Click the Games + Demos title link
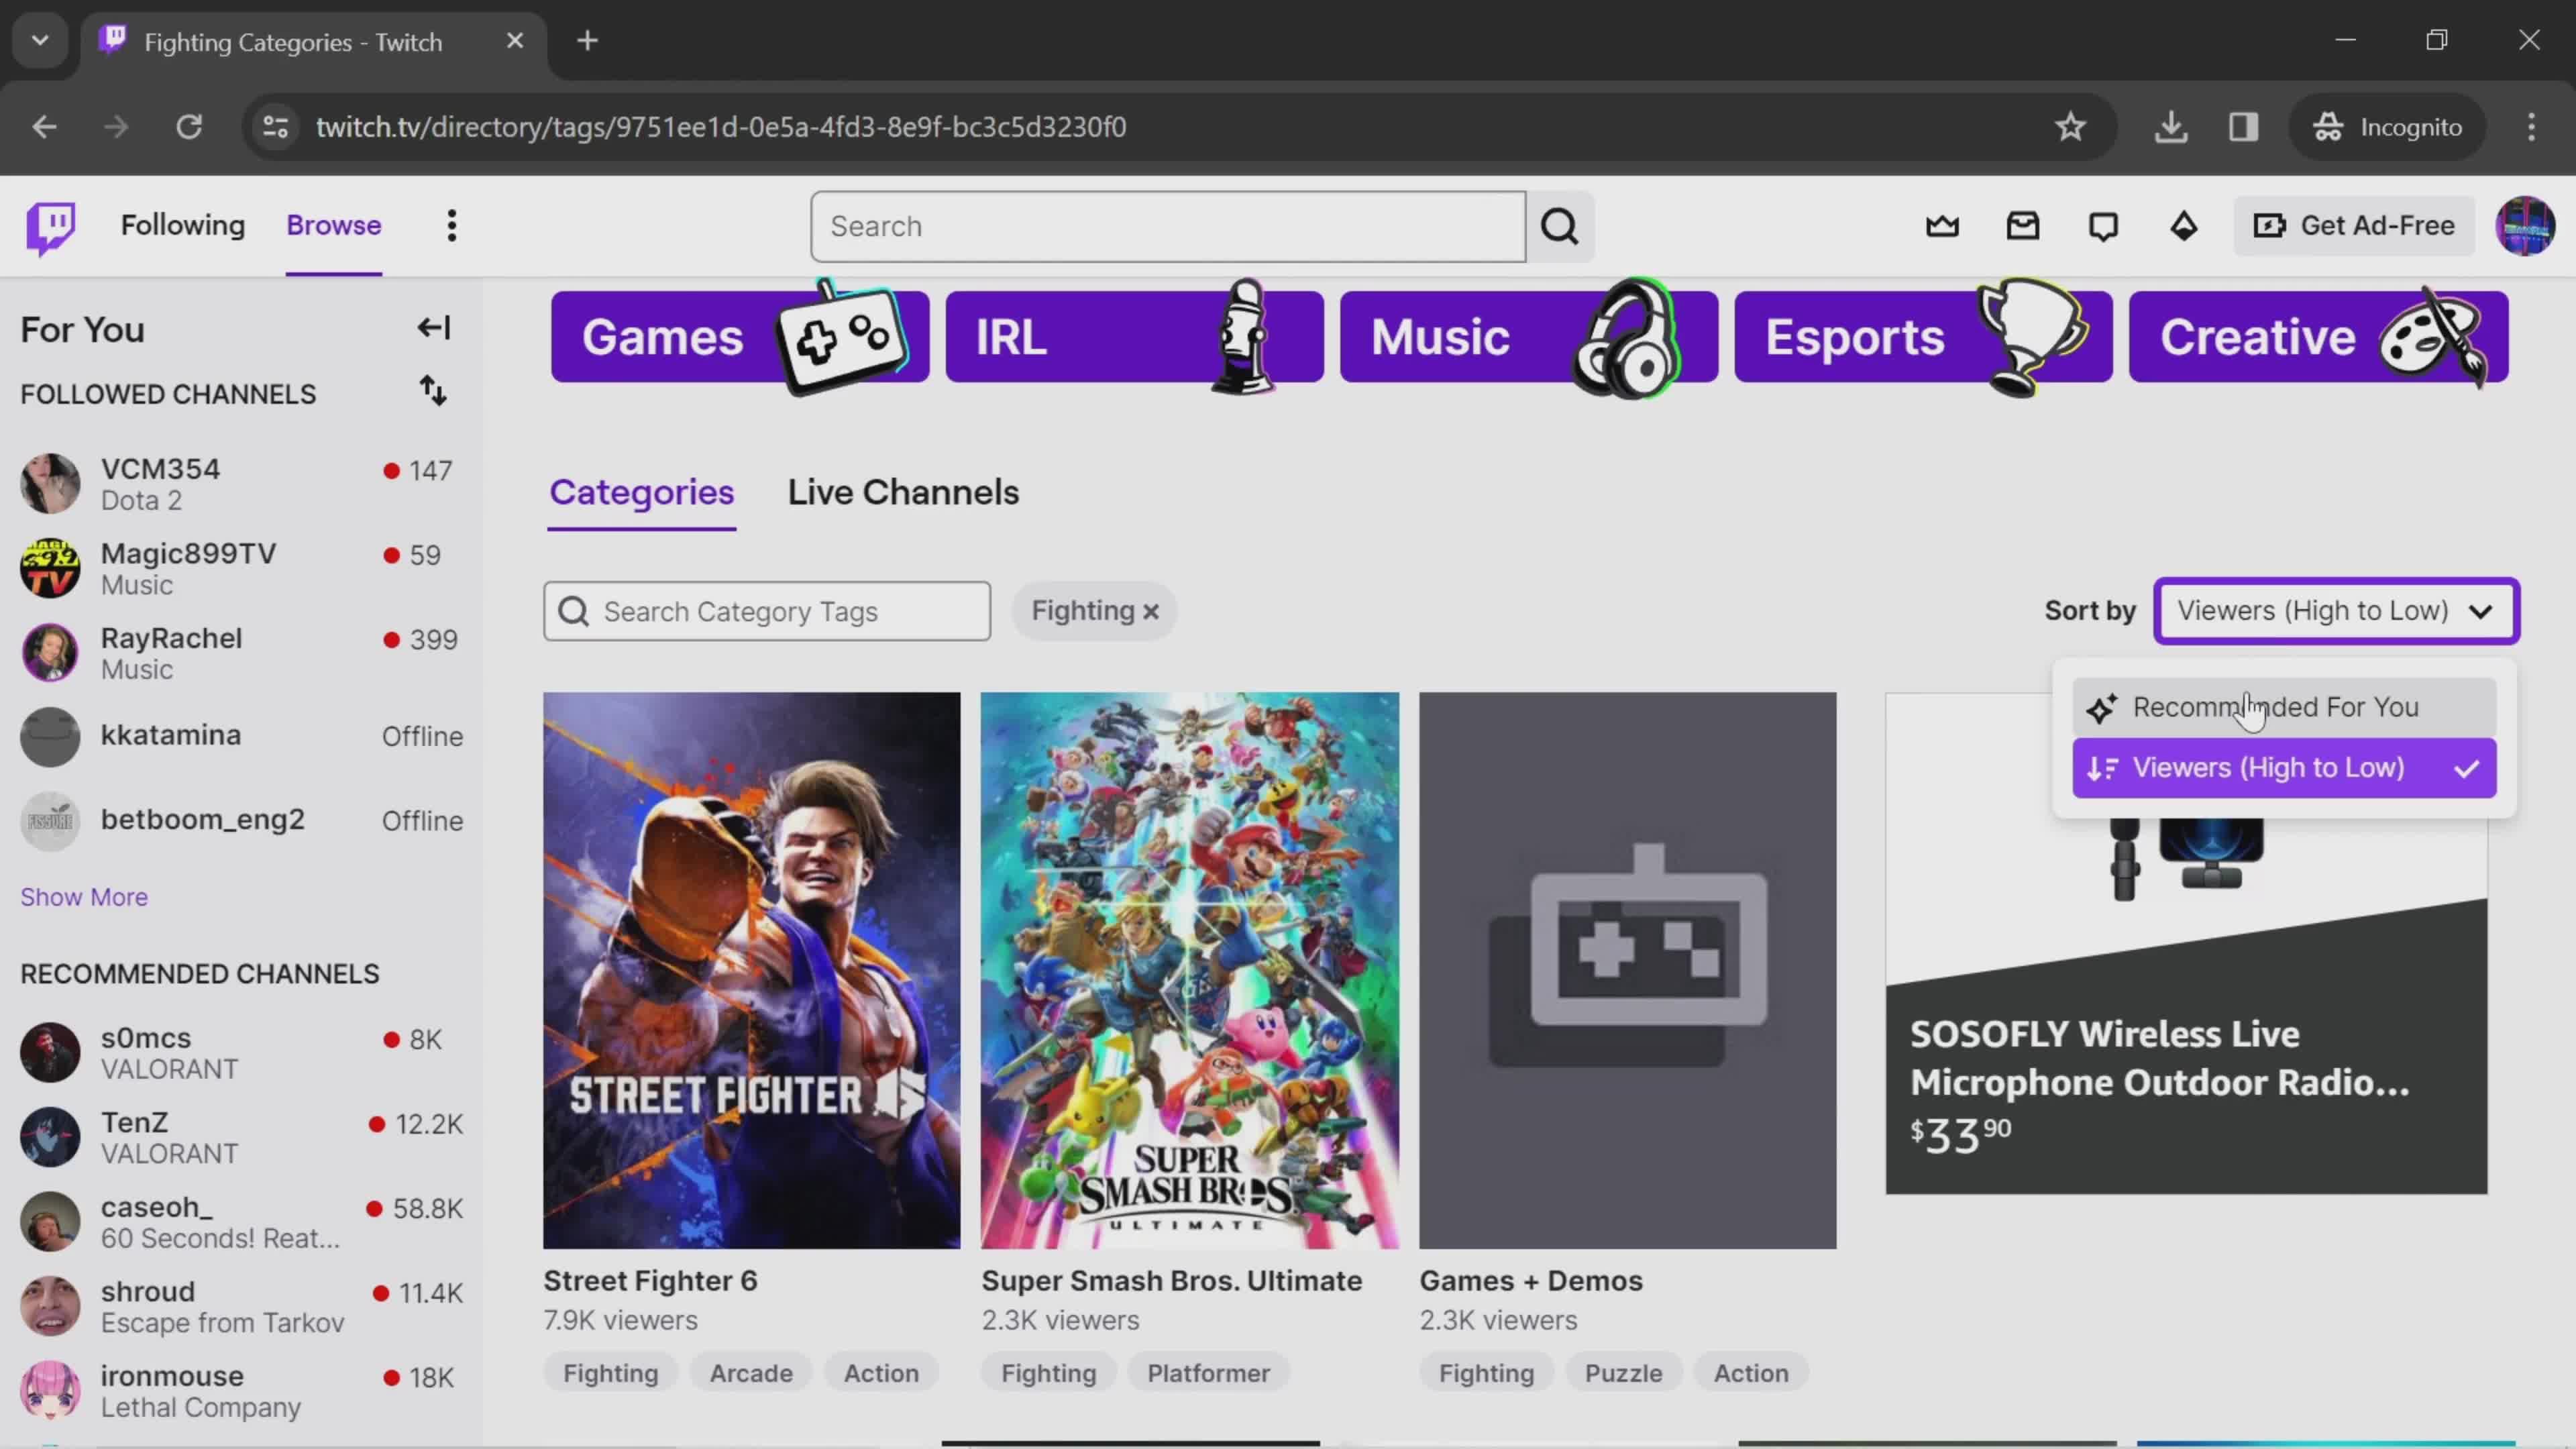This screenshot has height=1449, width=2576. pos(1530,1281)
